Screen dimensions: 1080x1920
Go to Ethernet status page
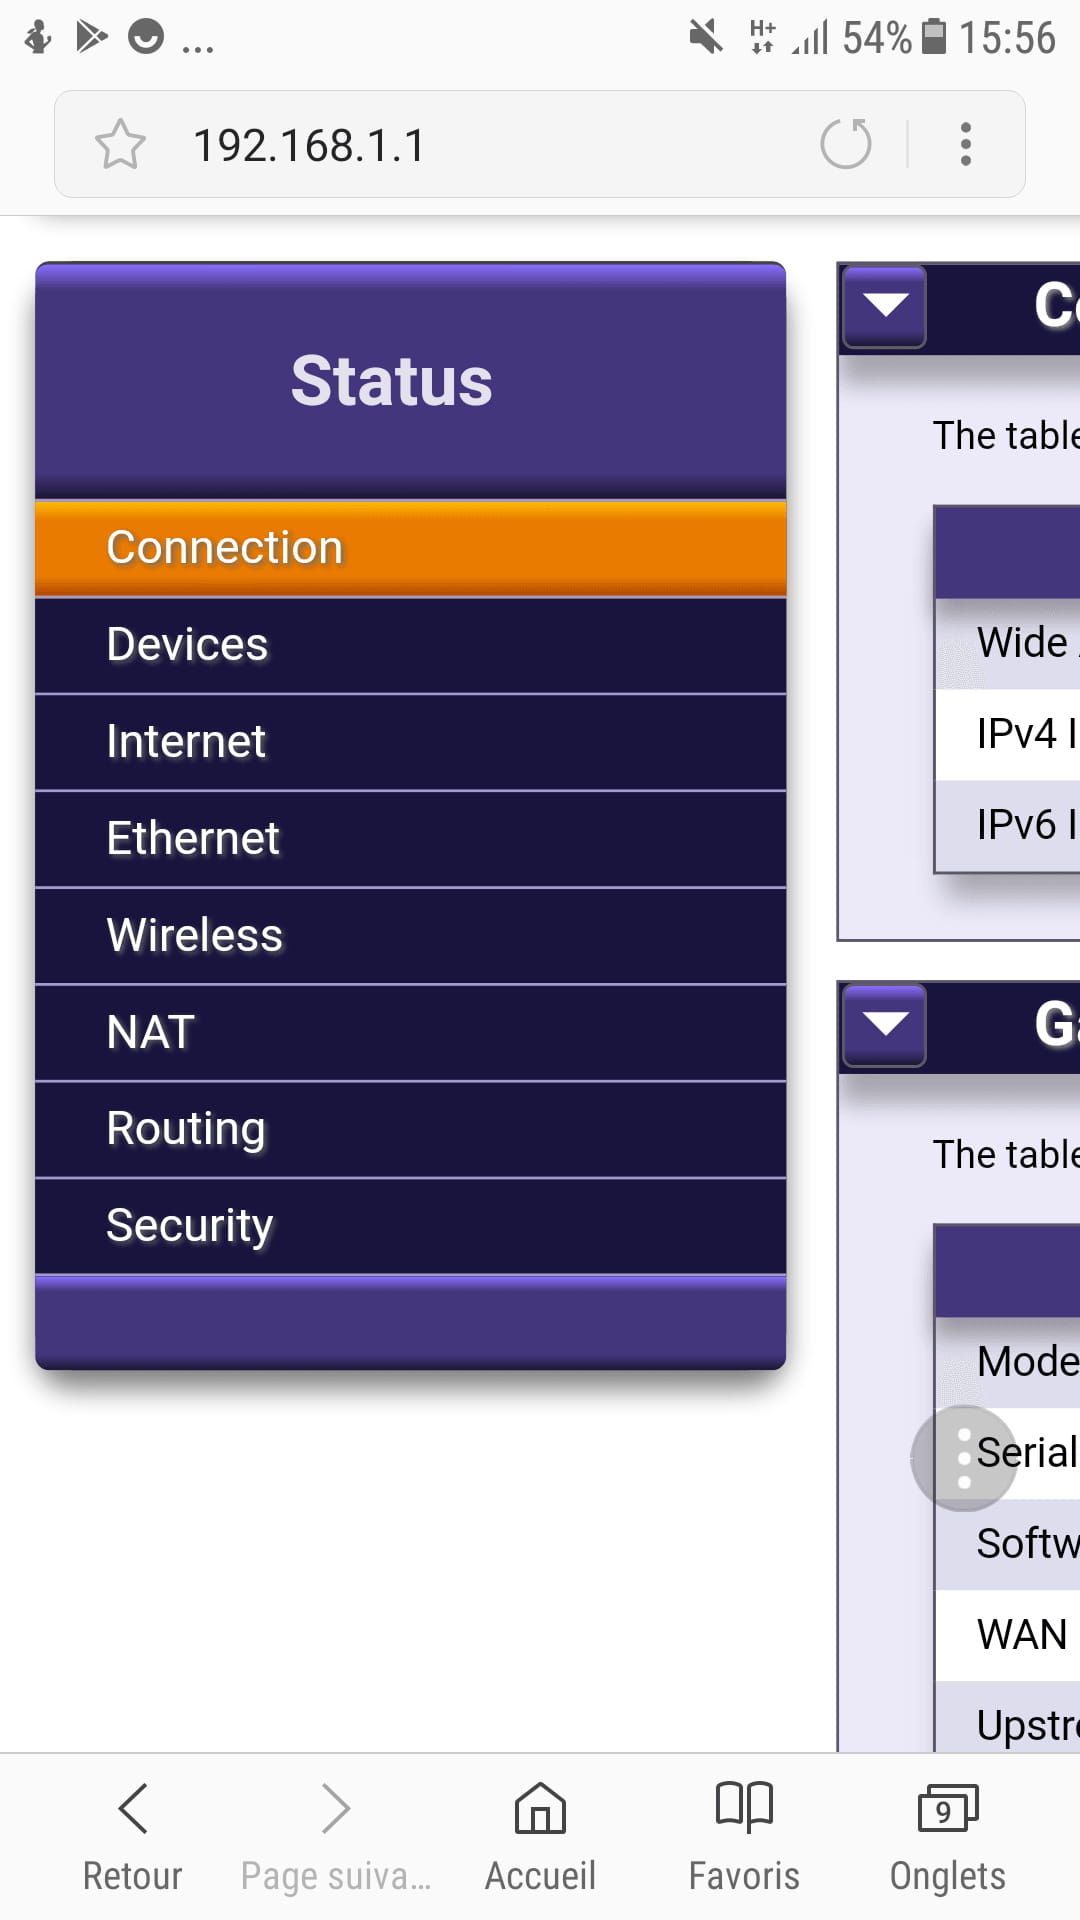410,839
